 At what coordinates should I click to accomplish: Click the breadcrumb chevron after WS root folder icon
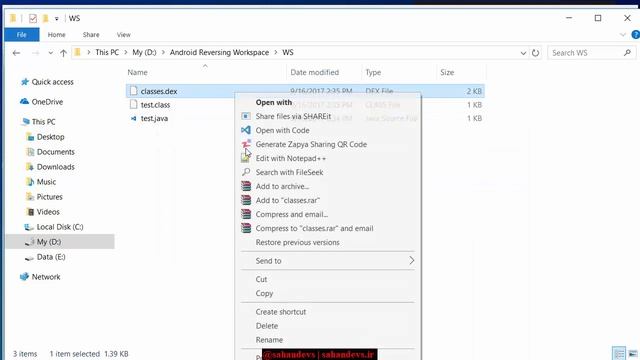tap(88, 53)
